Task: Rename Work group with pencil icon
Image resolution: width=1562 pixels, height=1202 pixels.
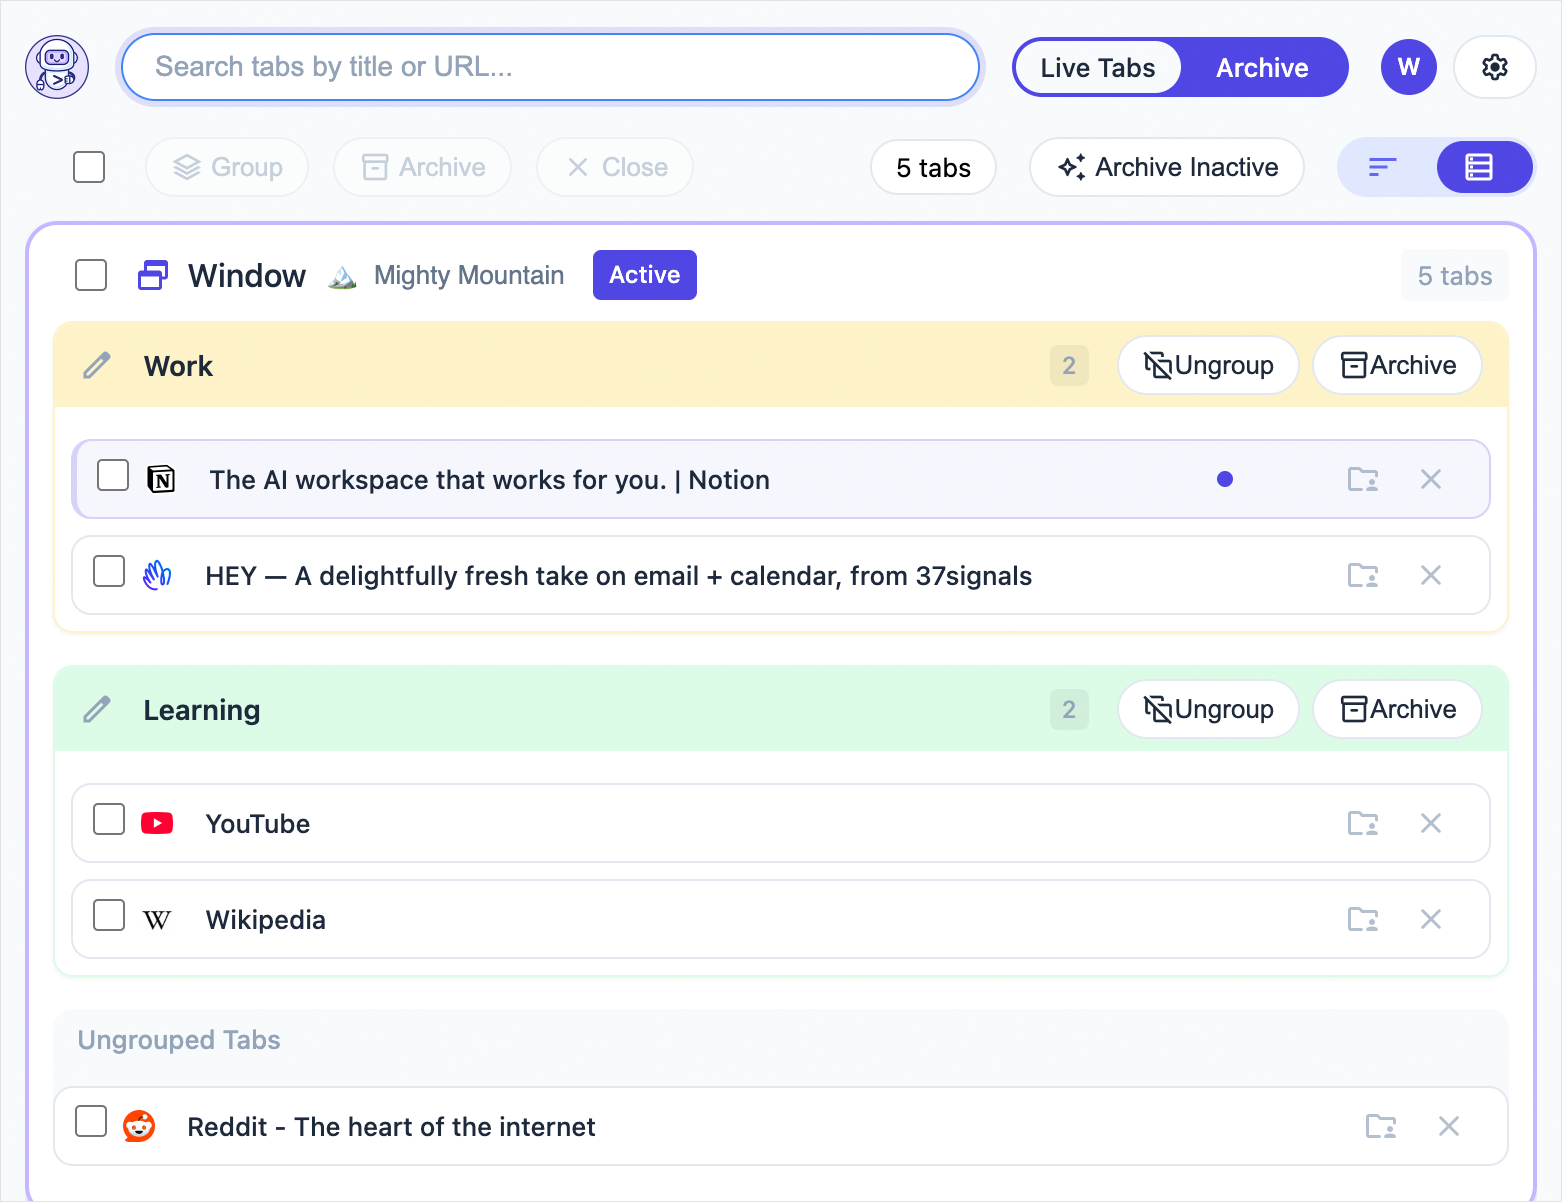Action: (x=97, y=366)
